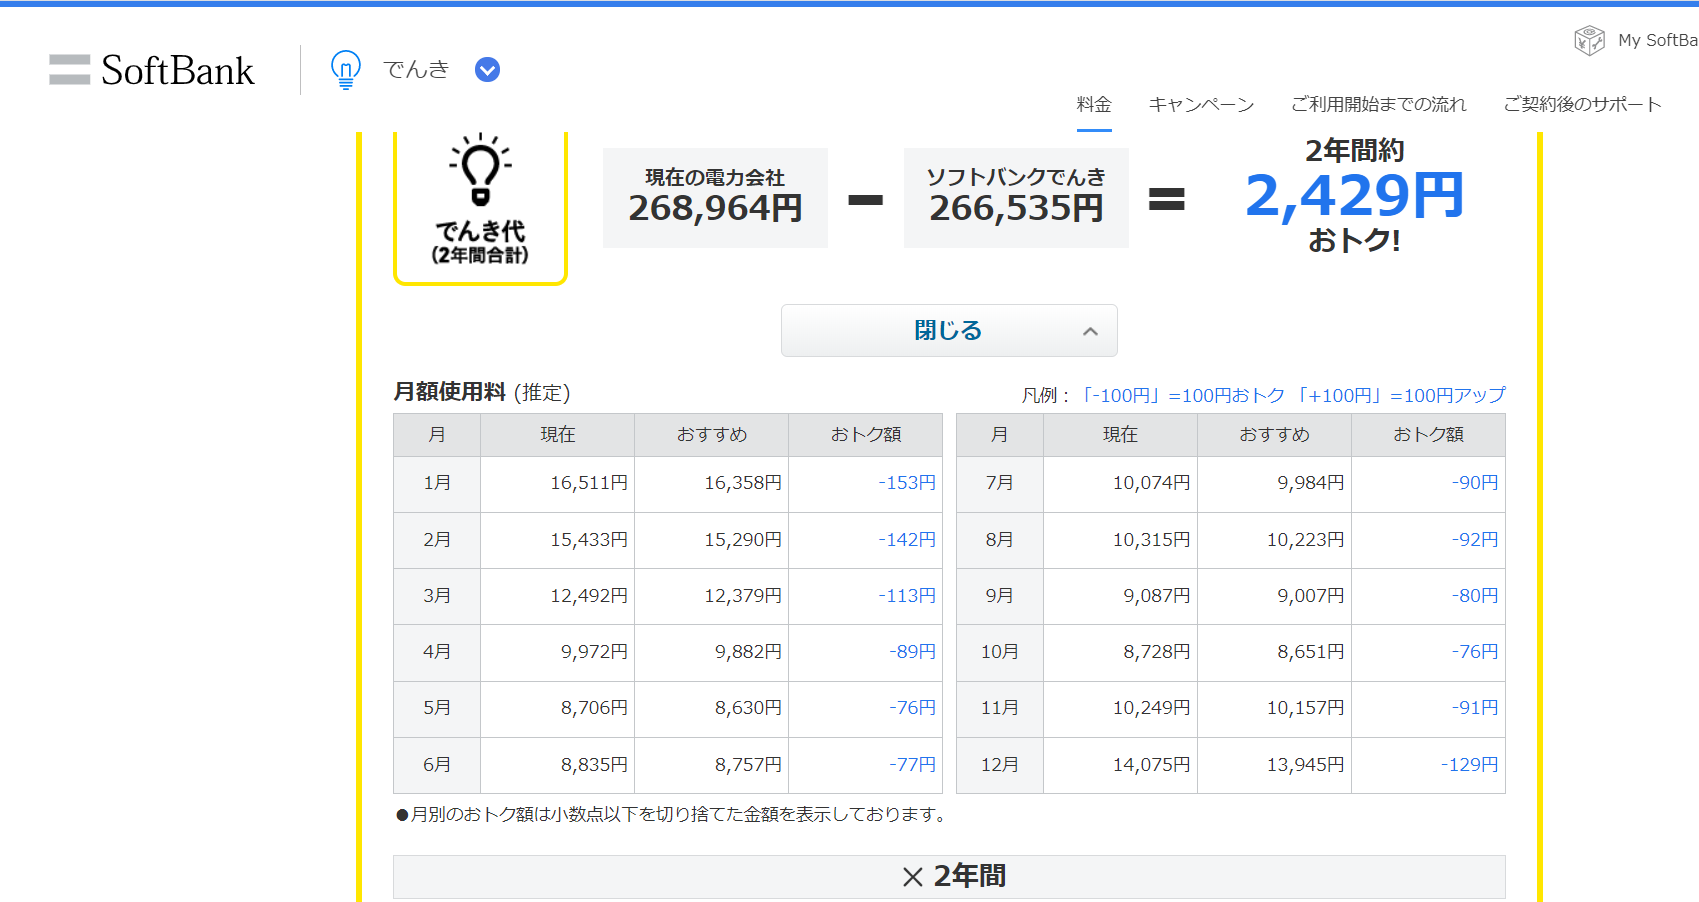Collapse details with the 閉じる button
Screen dimensions: 1699x902
[949, 331]
